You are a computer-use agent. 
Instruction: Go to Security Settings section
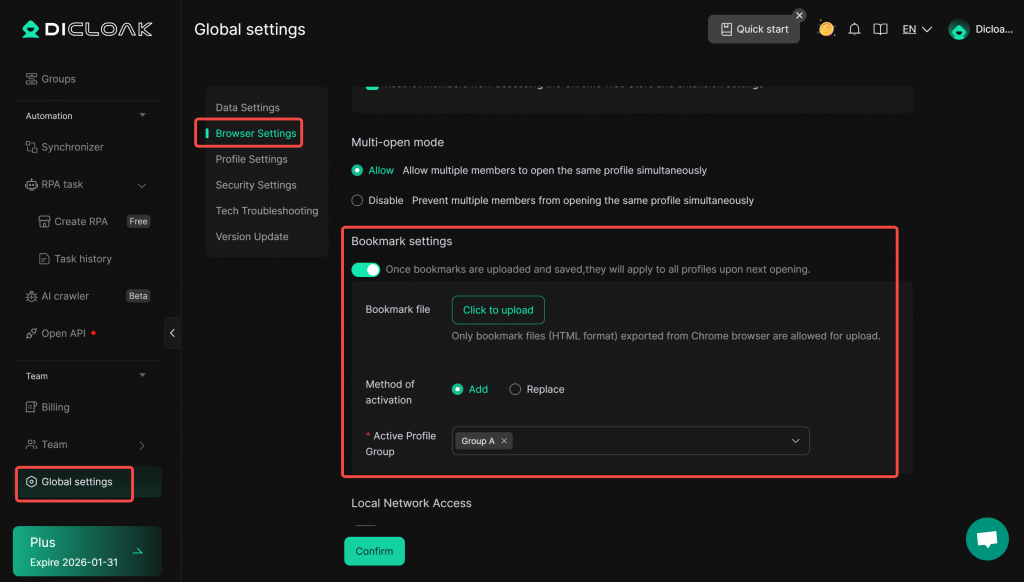[255, 185]
